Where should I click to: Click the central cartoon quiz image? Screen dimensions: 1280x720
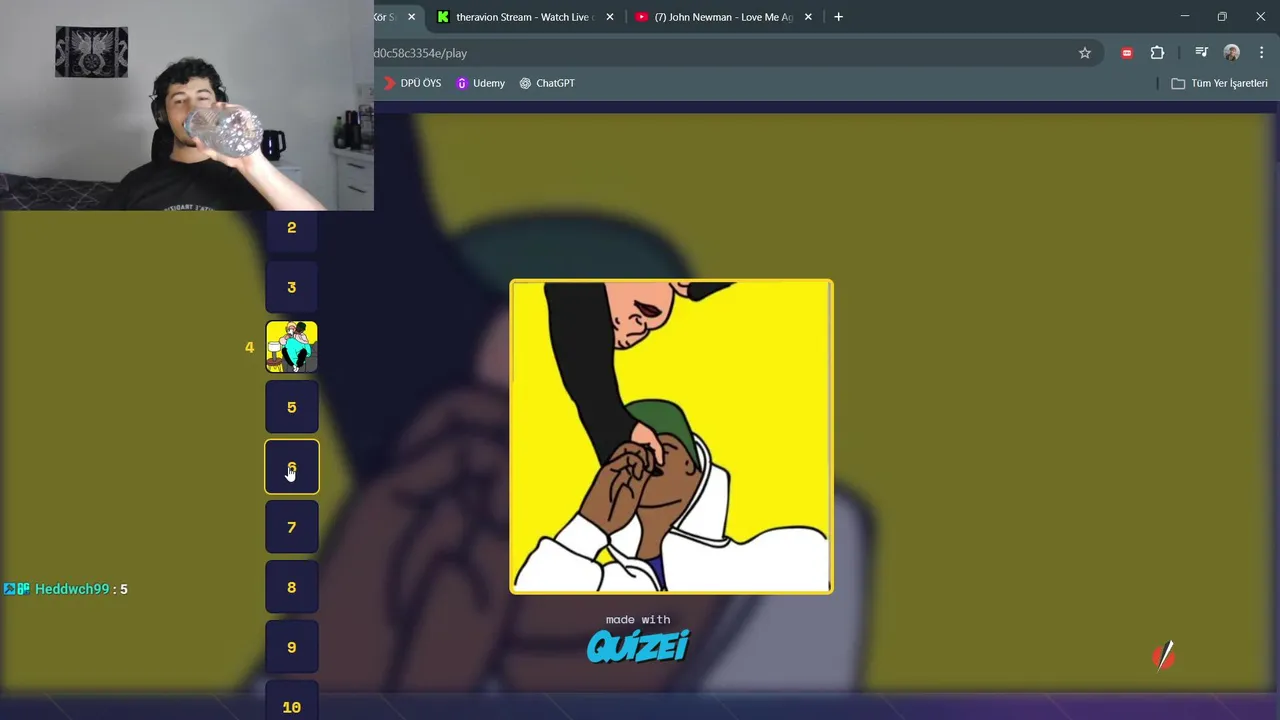coord(671,437)
